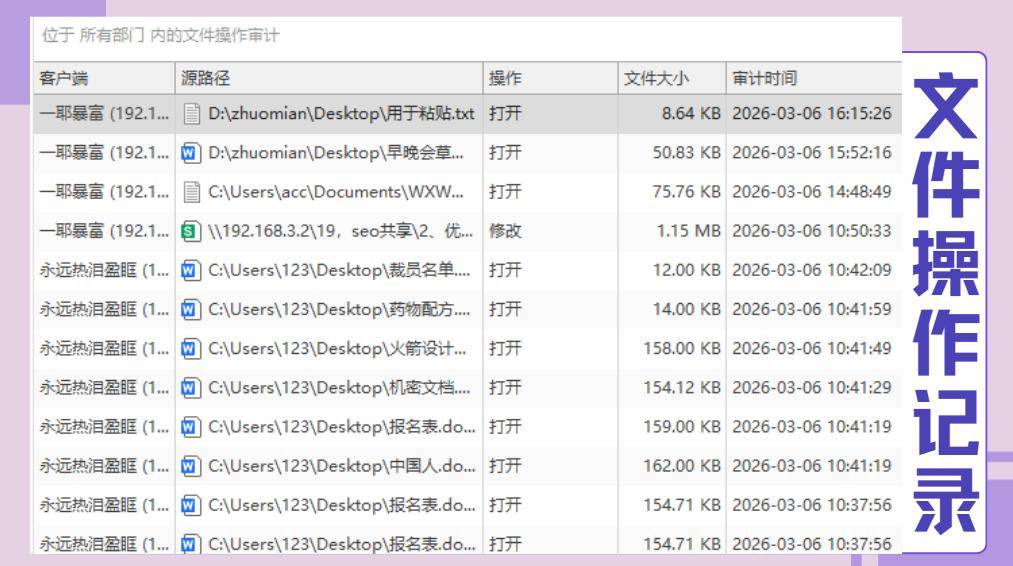
Task: Click the 位于 所有部门 内的文件操作审计 title
Action: point(161,36)
